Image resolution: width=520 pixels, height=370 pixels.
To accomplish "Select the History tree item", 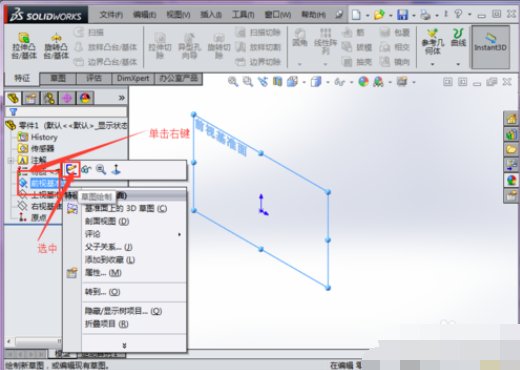I will (37, 137).
